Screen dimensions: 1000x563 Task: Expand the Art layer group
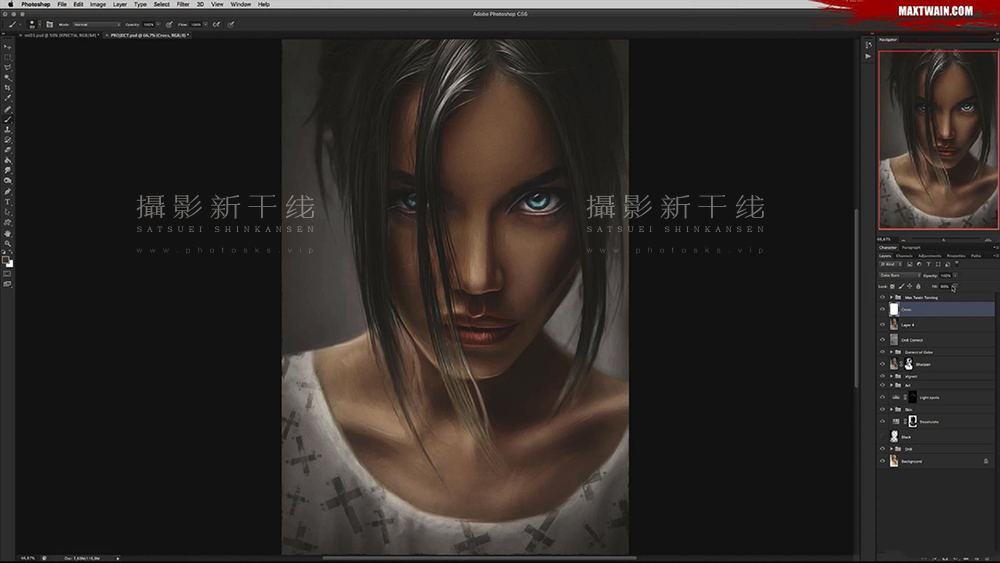(891, 385)
